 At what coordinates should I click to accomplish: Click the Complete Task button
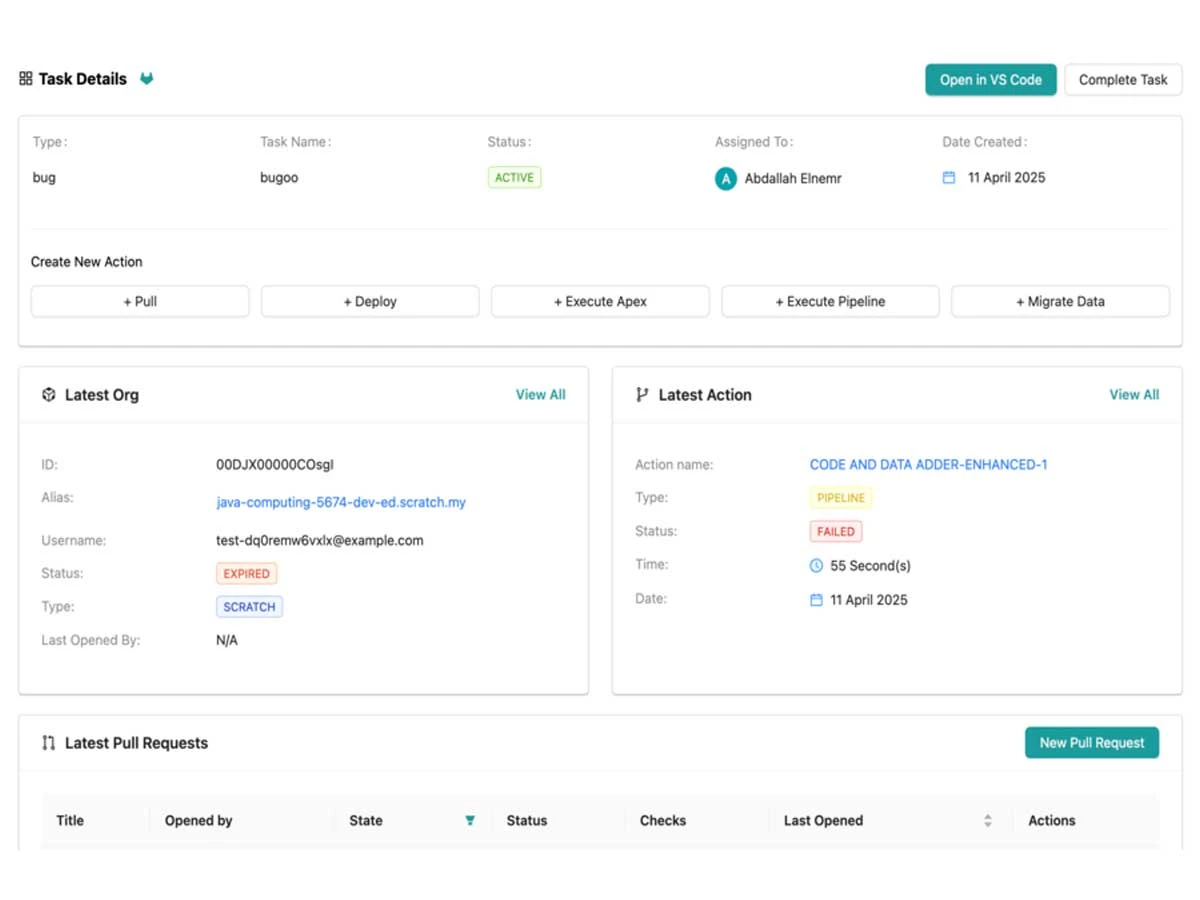coord(1123,80)
